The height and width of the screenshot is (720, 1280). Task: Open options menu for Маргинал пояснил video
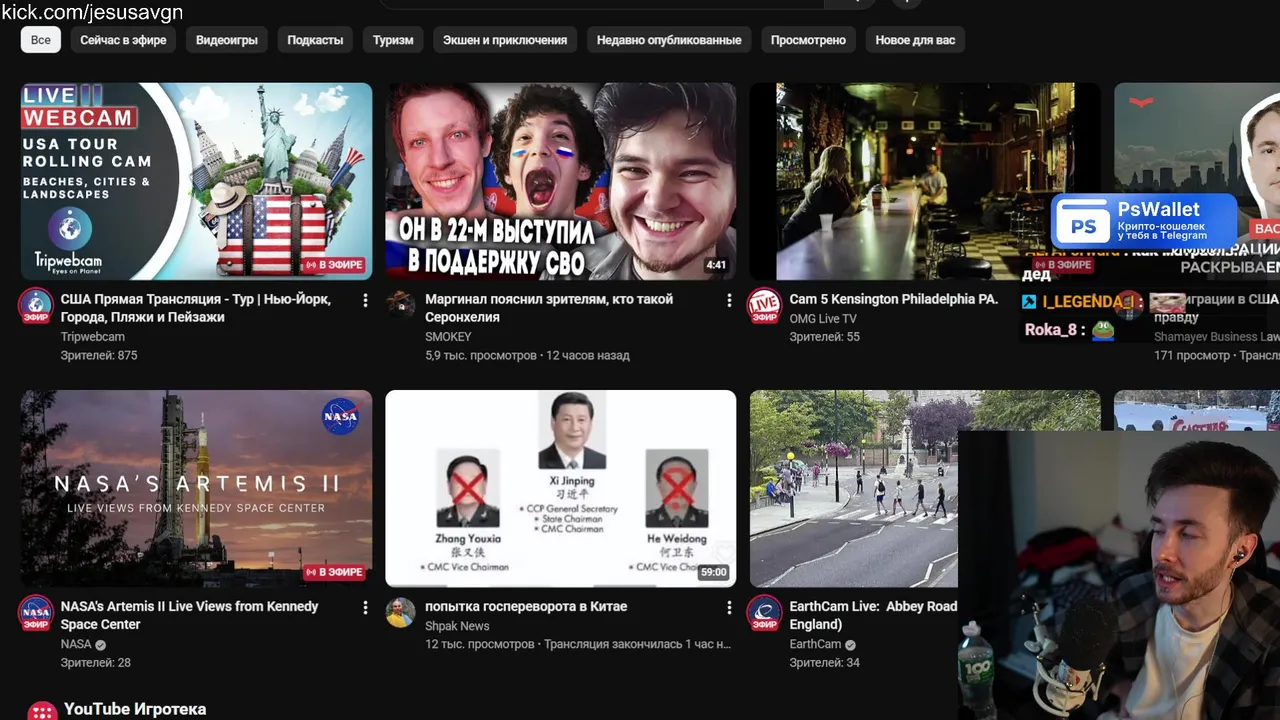tap(729, 300)
